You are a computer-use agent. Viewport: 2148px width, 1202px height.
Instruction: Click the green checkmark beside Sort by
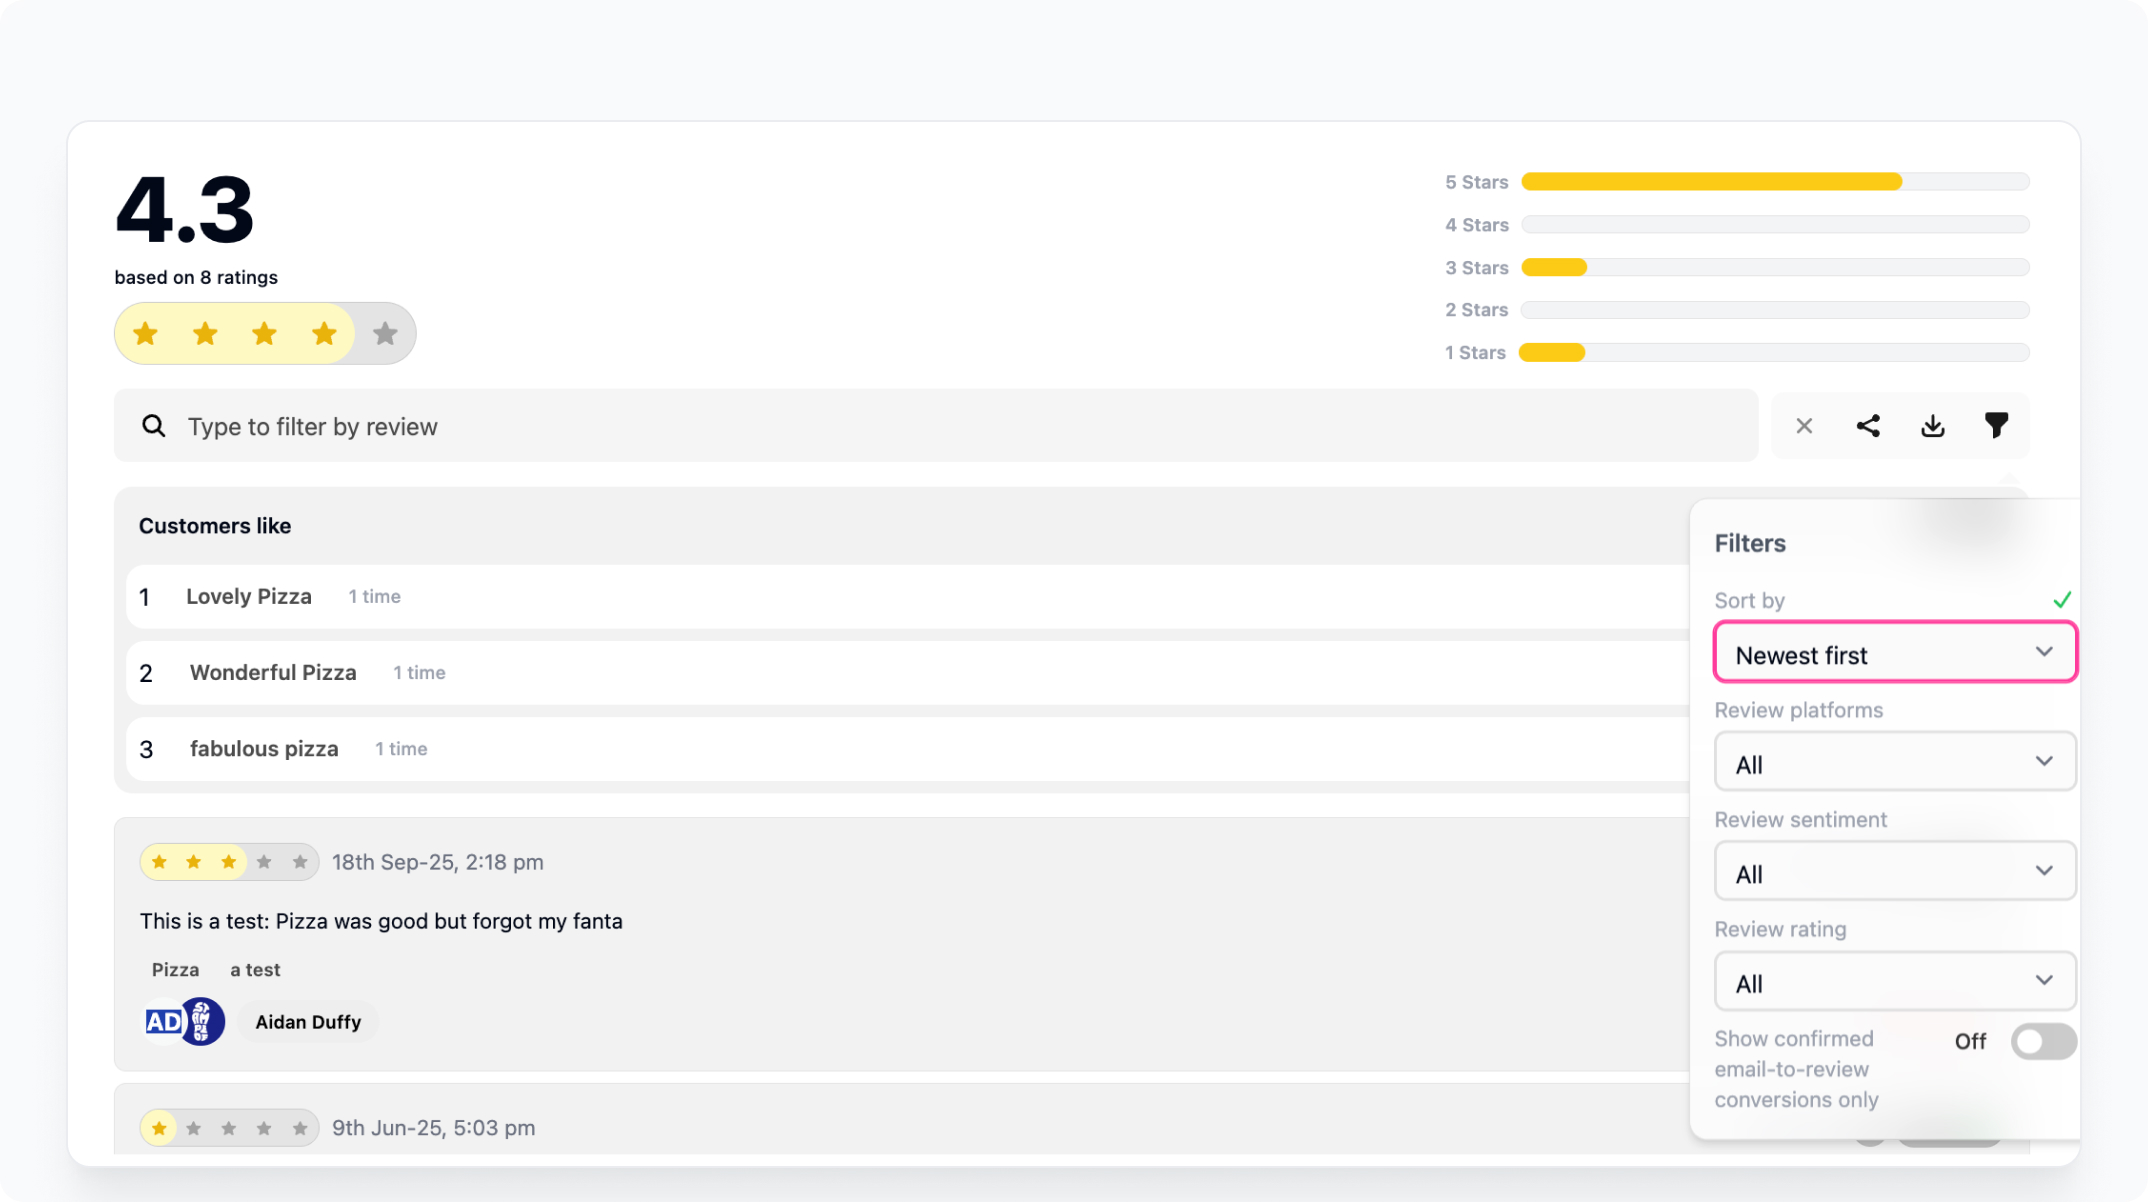tap(2062, 600)
